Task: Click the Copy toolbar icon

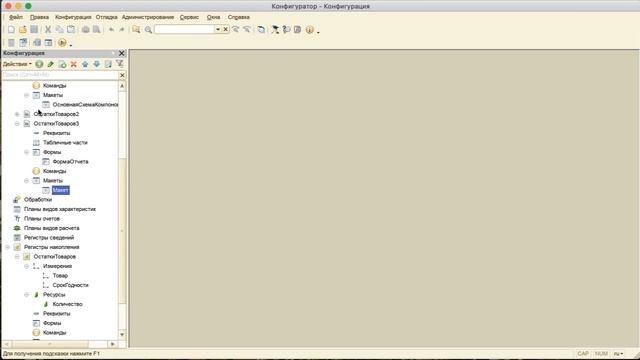Action: click(x=60, y=29)
